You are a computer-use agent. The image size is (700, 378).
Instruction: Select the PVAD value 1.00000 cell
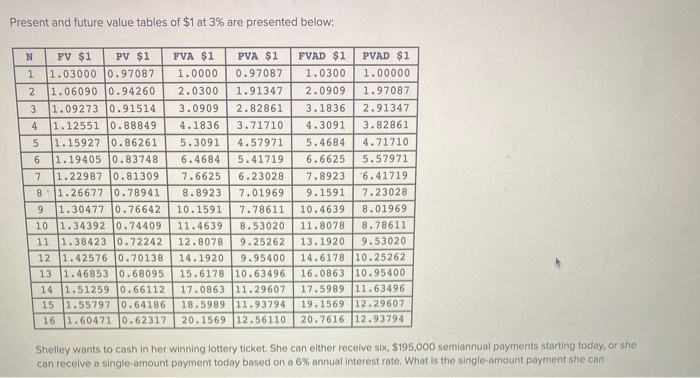[x=386, y=74]
